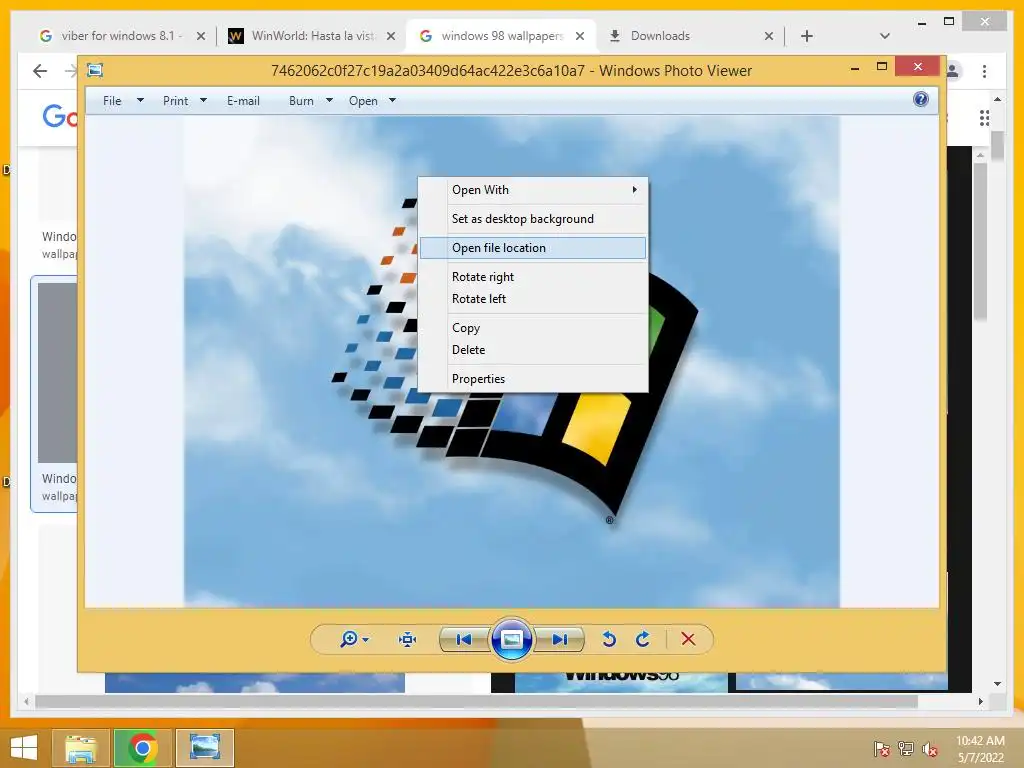Rotate clockwise toolbar icon
The width and height of the screenshot is (1024, 768).
(643, 639)
